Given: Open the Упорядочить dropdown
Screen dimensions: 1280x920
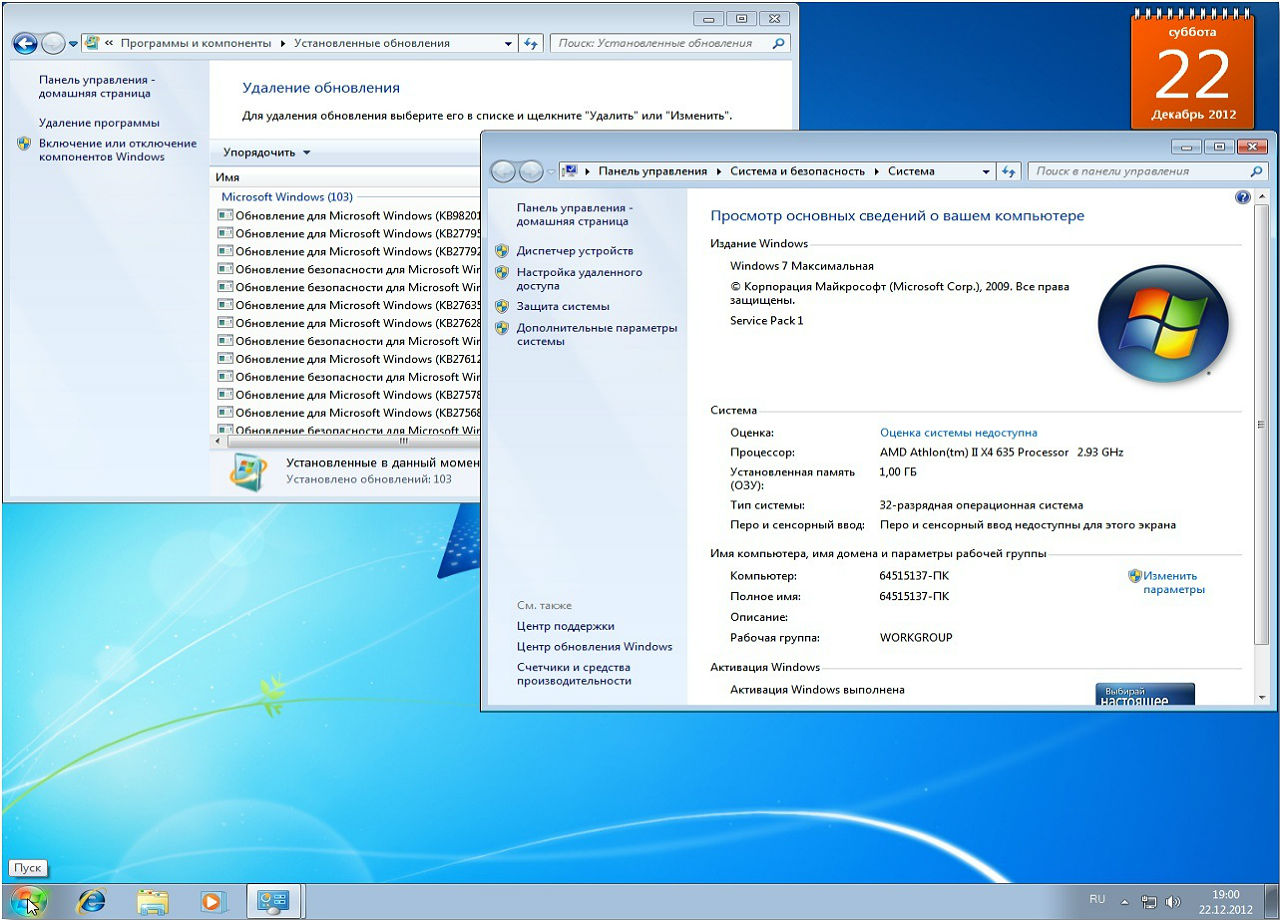Looking at the screenshot, I should click(x=267, y=152).
